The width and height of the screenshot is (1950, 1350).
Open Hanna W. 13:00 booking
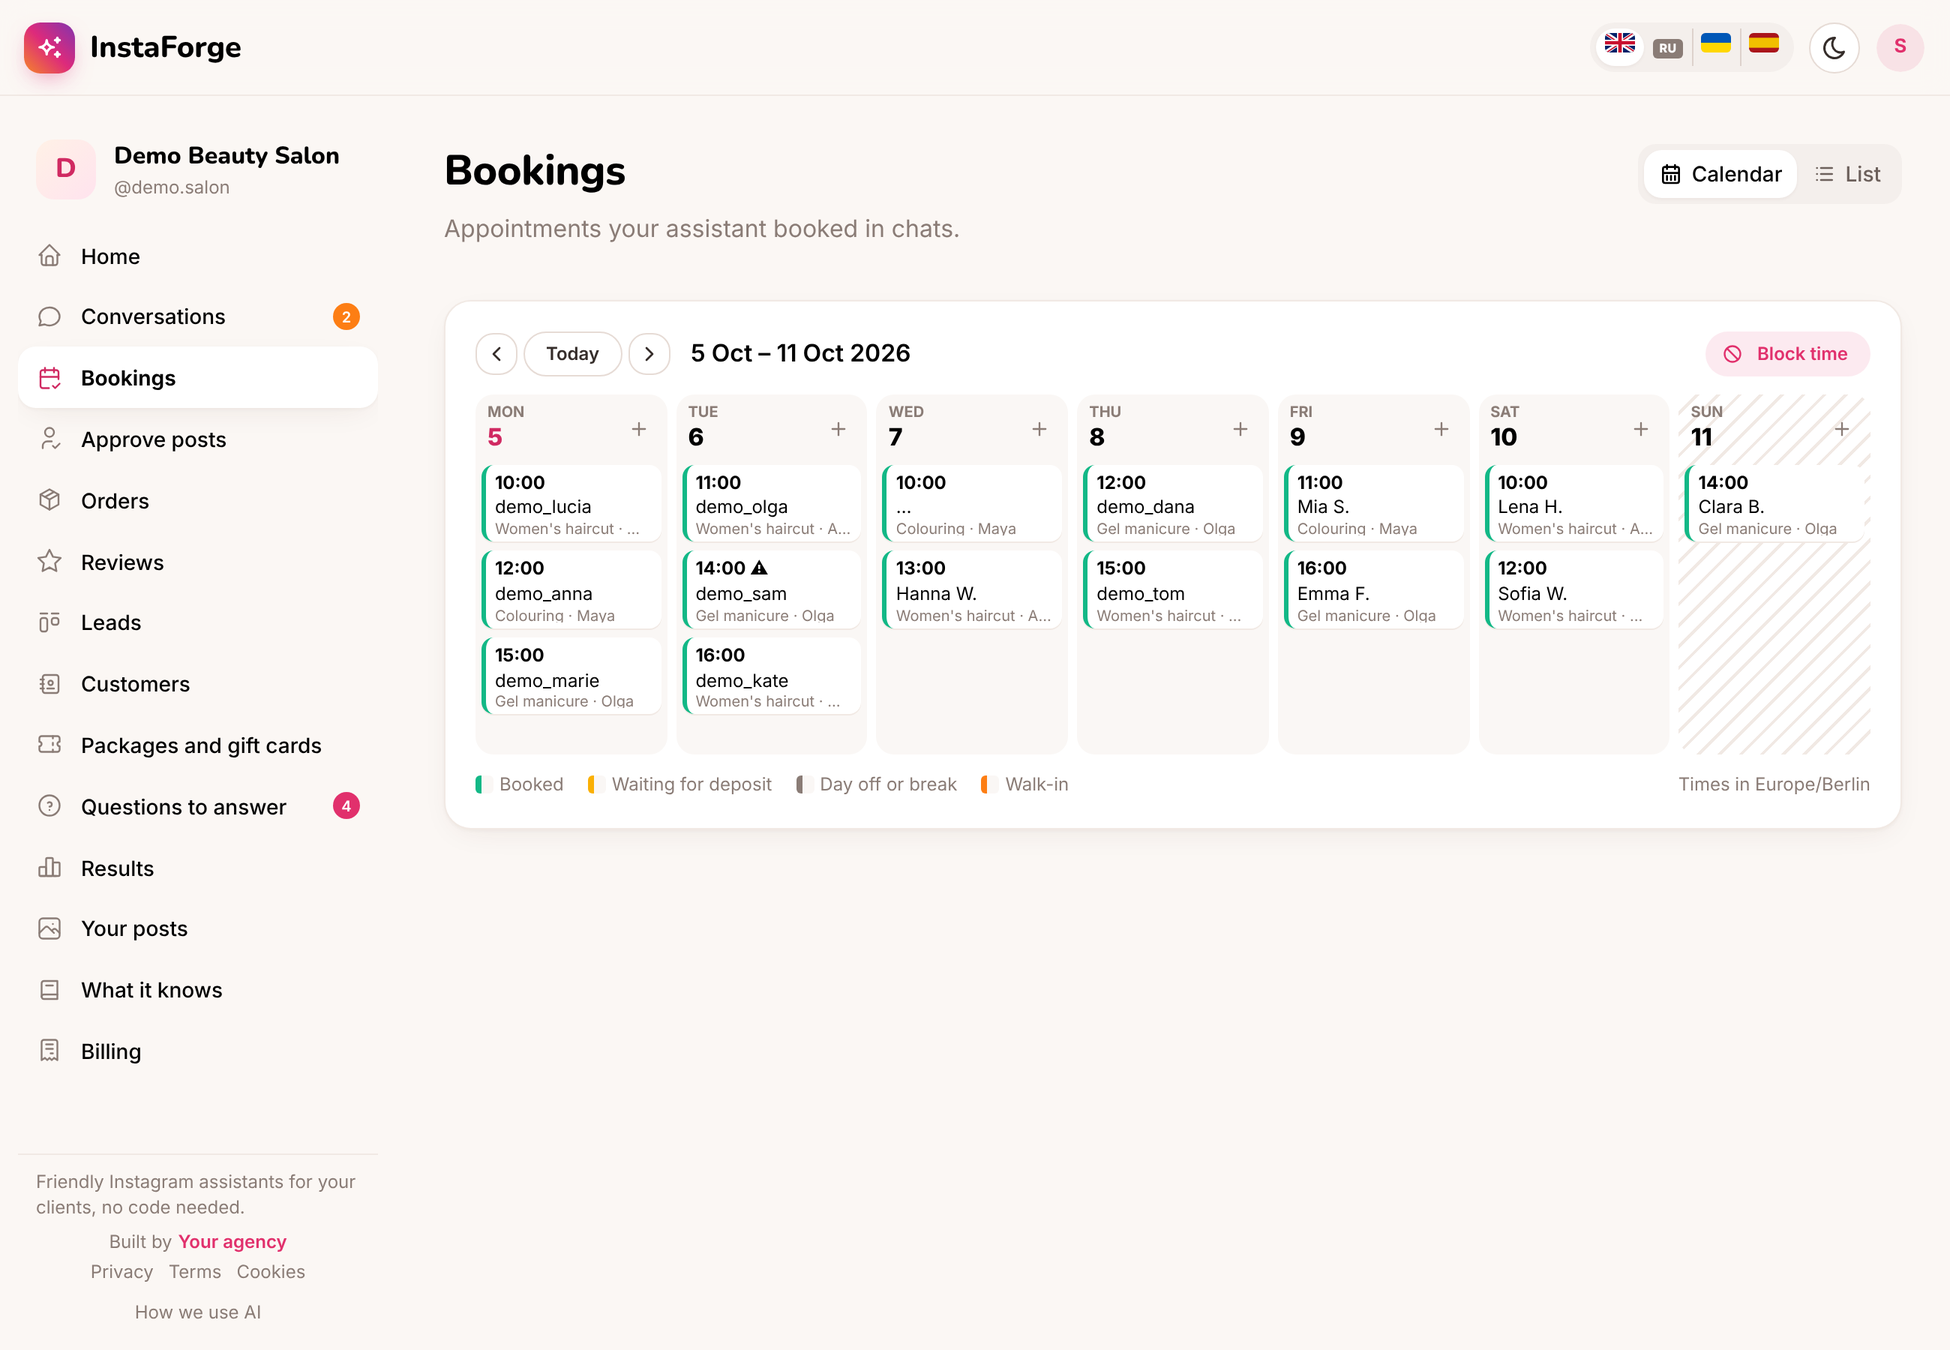972,590
